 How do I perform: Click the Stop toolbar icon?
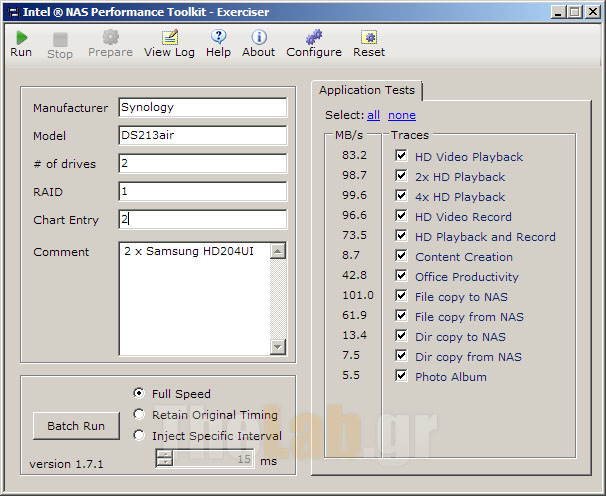(x=60, y=39)
